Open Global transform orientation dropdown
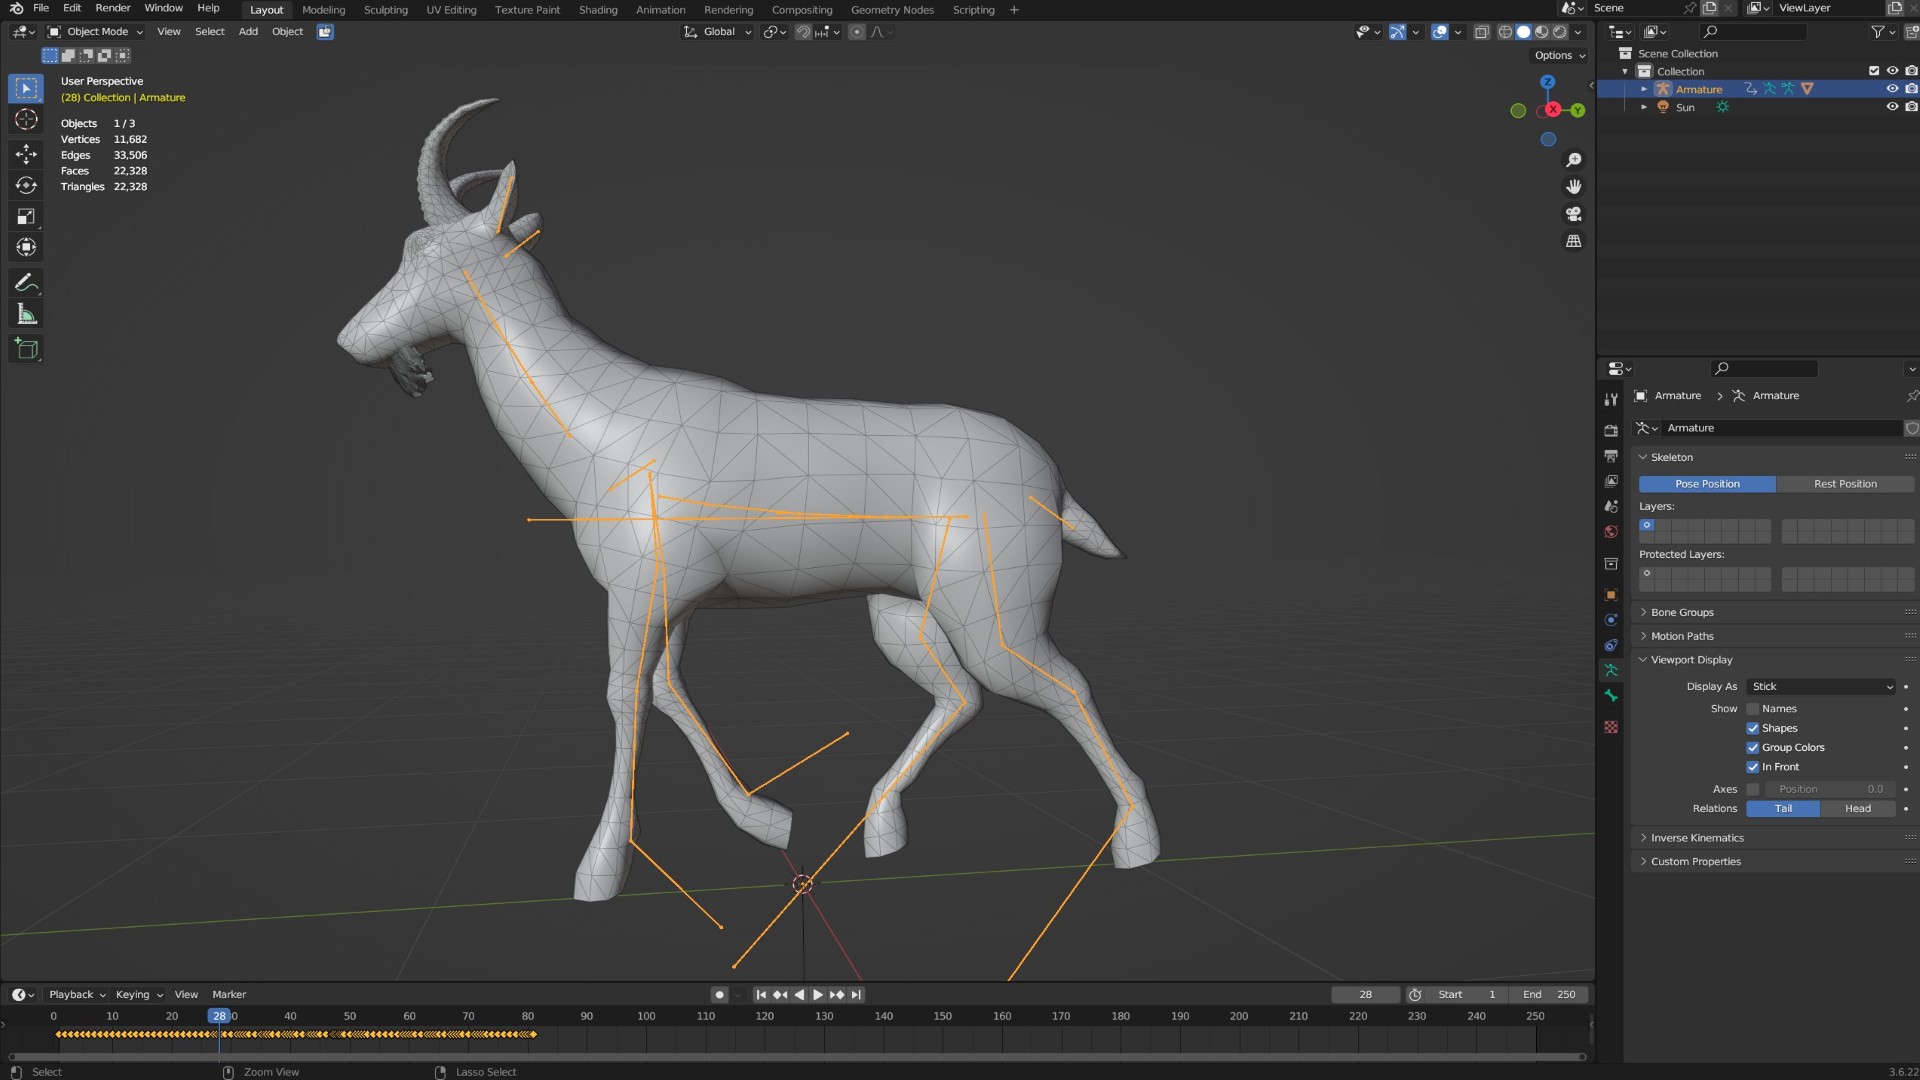 (x=718, y=32)
